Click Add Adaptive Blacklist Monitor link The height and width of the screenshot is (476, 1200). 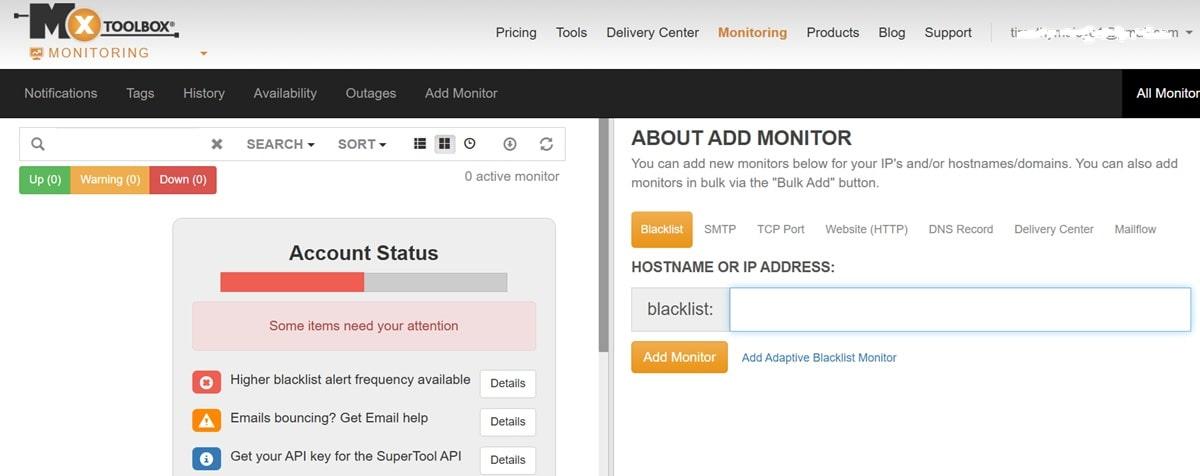point(819,357)
